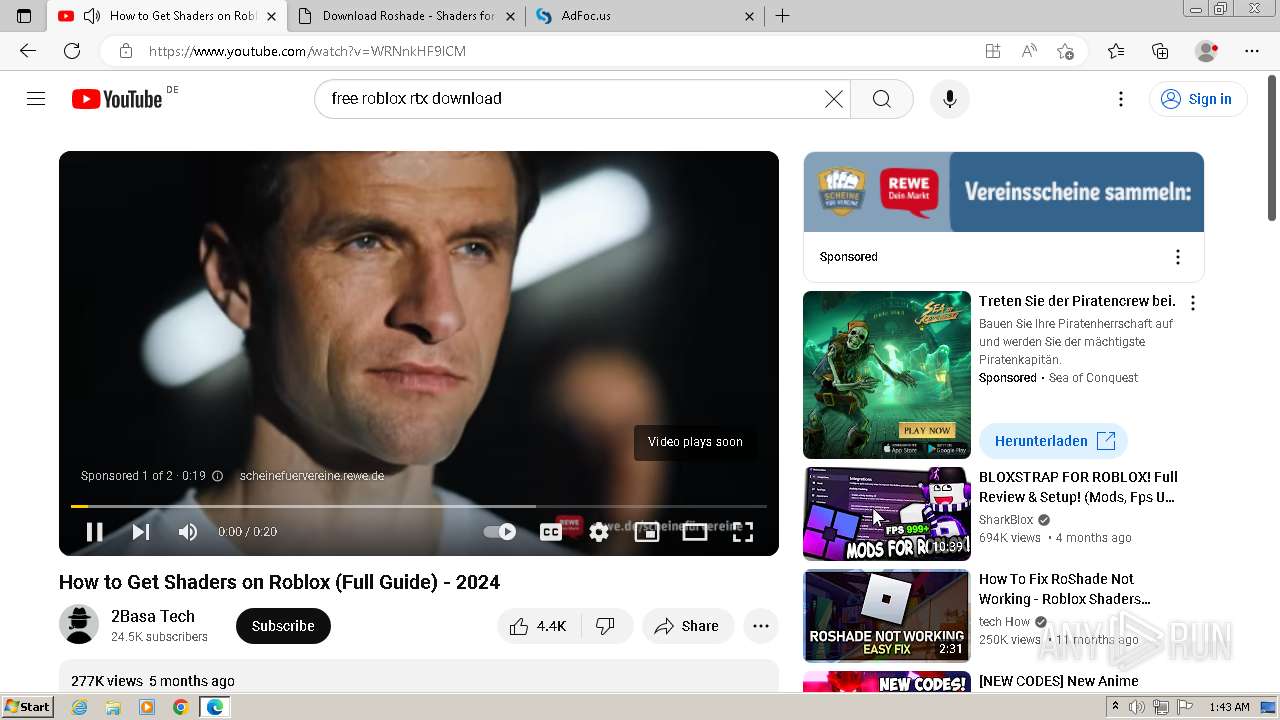Close the AdFoc.us tab

749,16
